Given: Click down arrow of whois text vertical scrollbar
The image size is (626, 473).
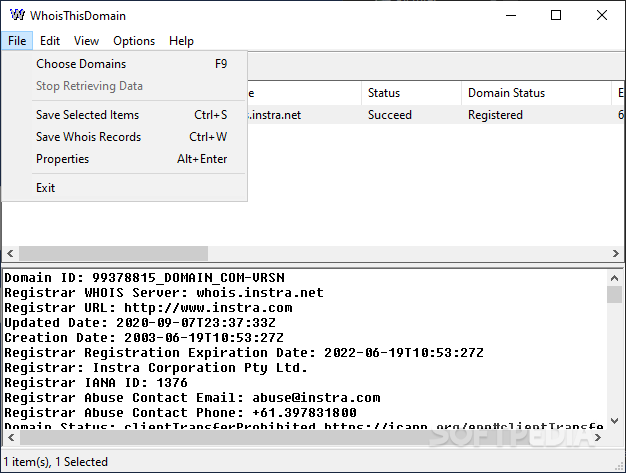Looking at the screenshot, I should tap(614, 421).
